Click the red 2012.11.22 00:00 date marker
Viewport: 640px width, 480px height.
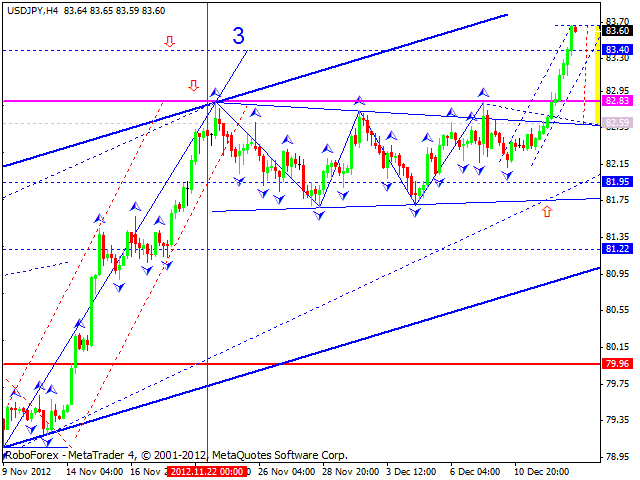tap(206, 470)
